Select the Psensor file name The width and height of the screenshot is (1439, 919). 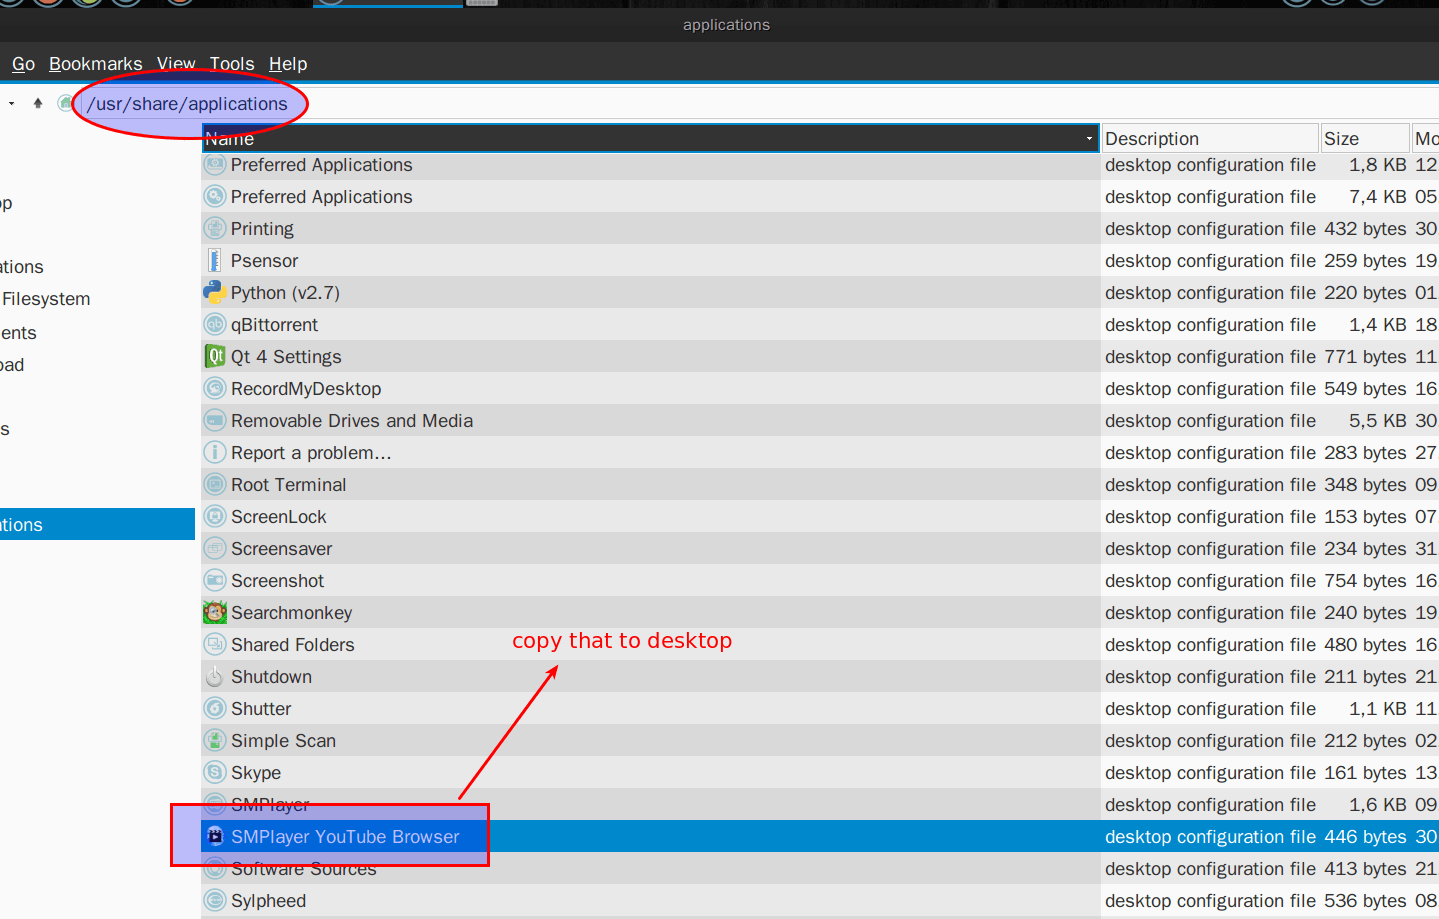tap(264, 261)
